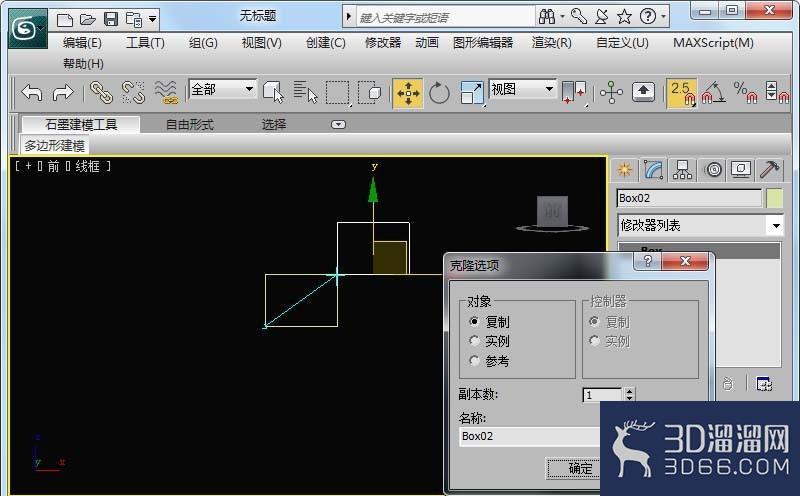
Task: Adjust the 副本数 spinner arrows
Action: [630, 394]
